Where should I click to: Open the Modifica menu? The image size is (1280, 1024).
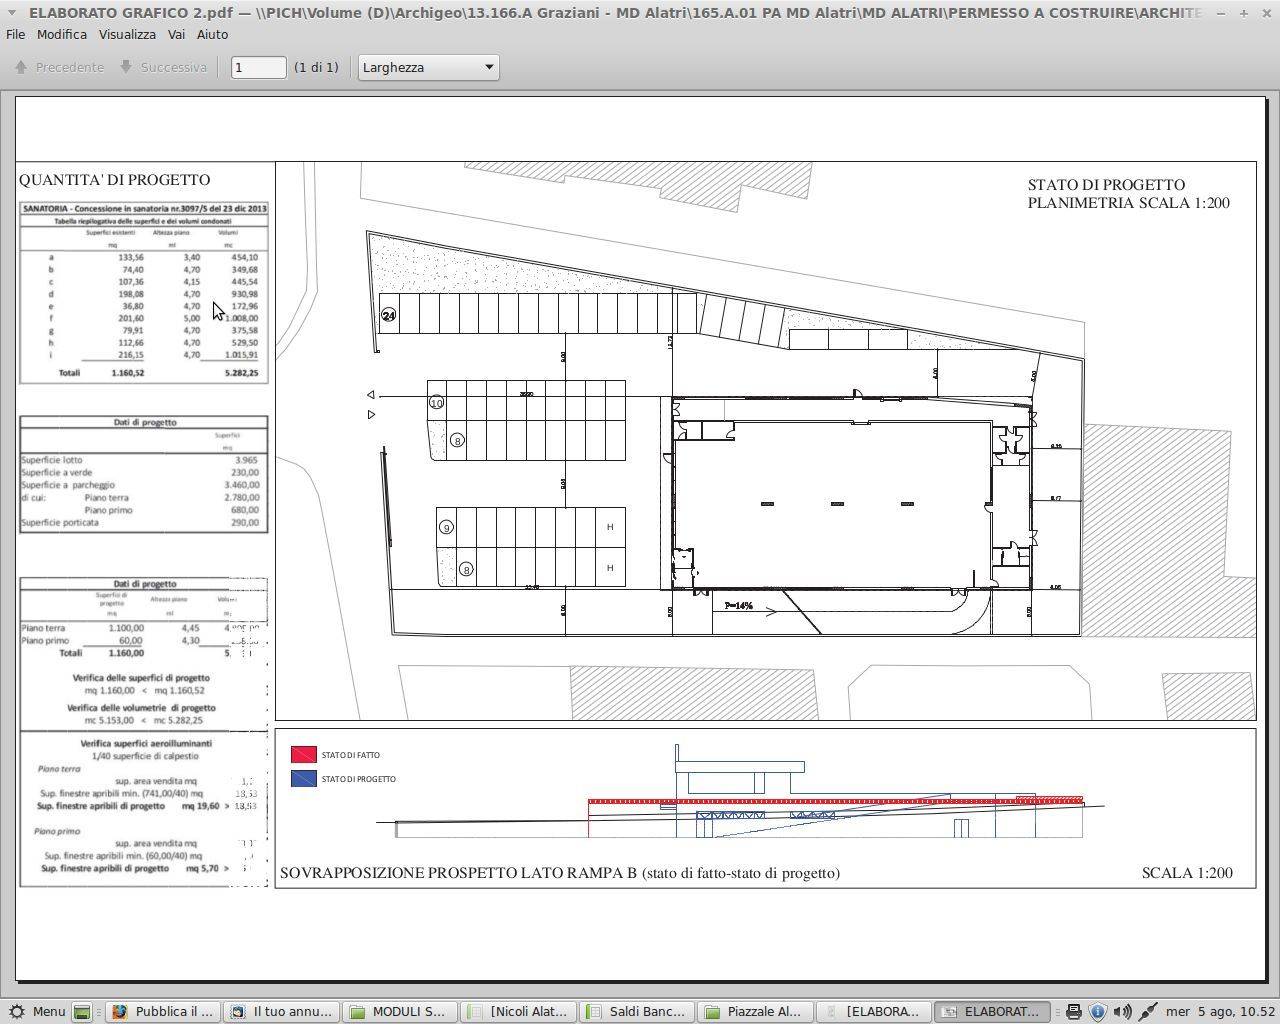62,34
